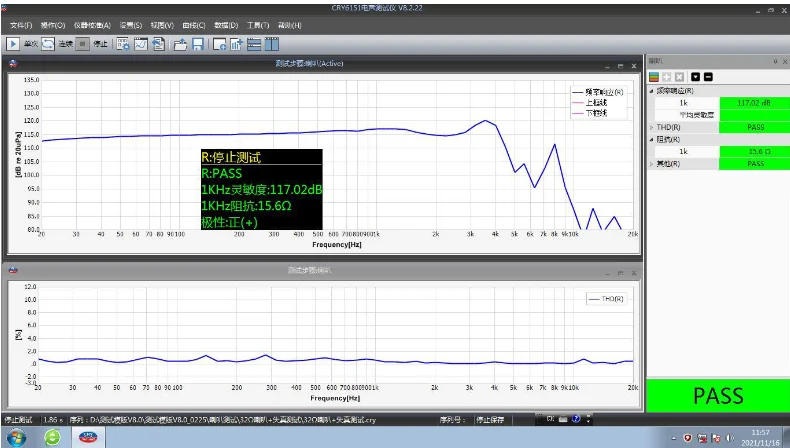This screenshot has width=790, height=448.
Task: Expand the THD(R) result row
Action: tap(651, 127)
